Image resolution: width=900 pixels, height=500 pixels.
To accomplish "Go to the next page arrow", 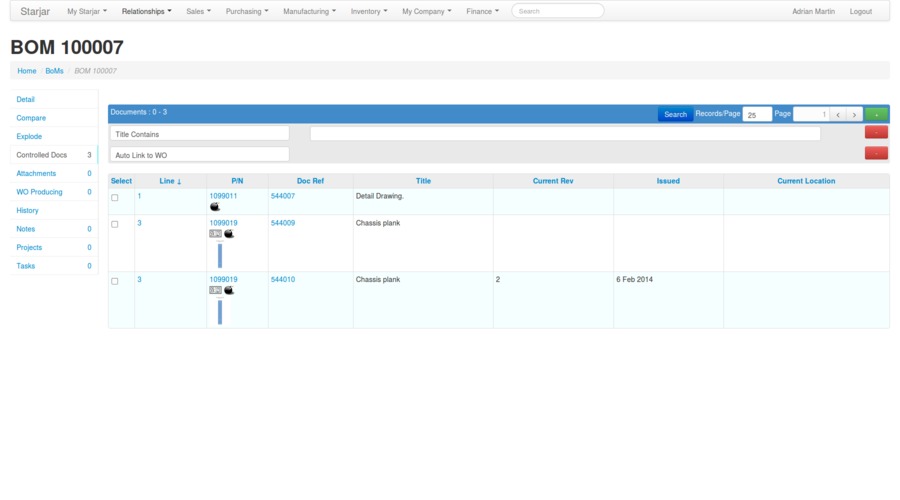I will tap(854, 114).
